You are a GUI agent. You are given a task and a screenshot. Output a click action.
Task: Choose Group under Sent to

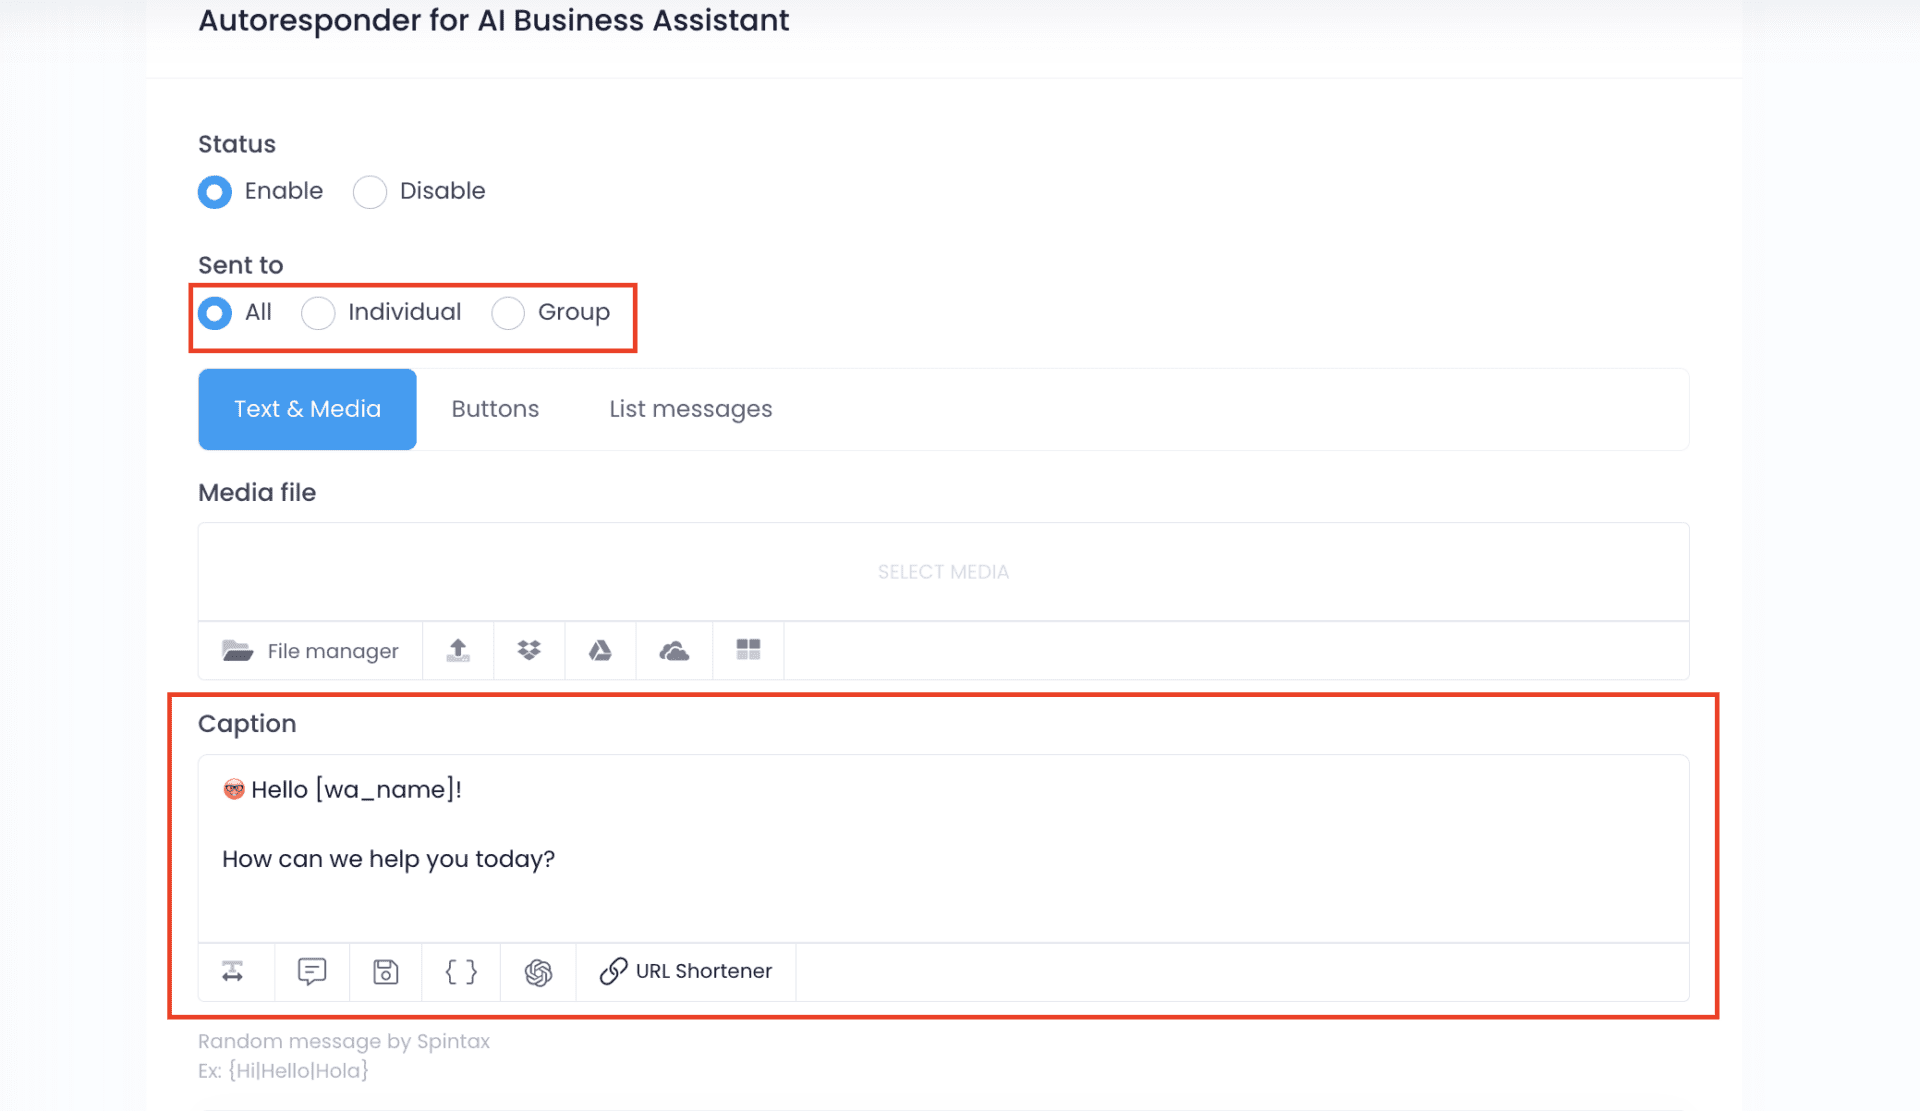click(508, 313)
